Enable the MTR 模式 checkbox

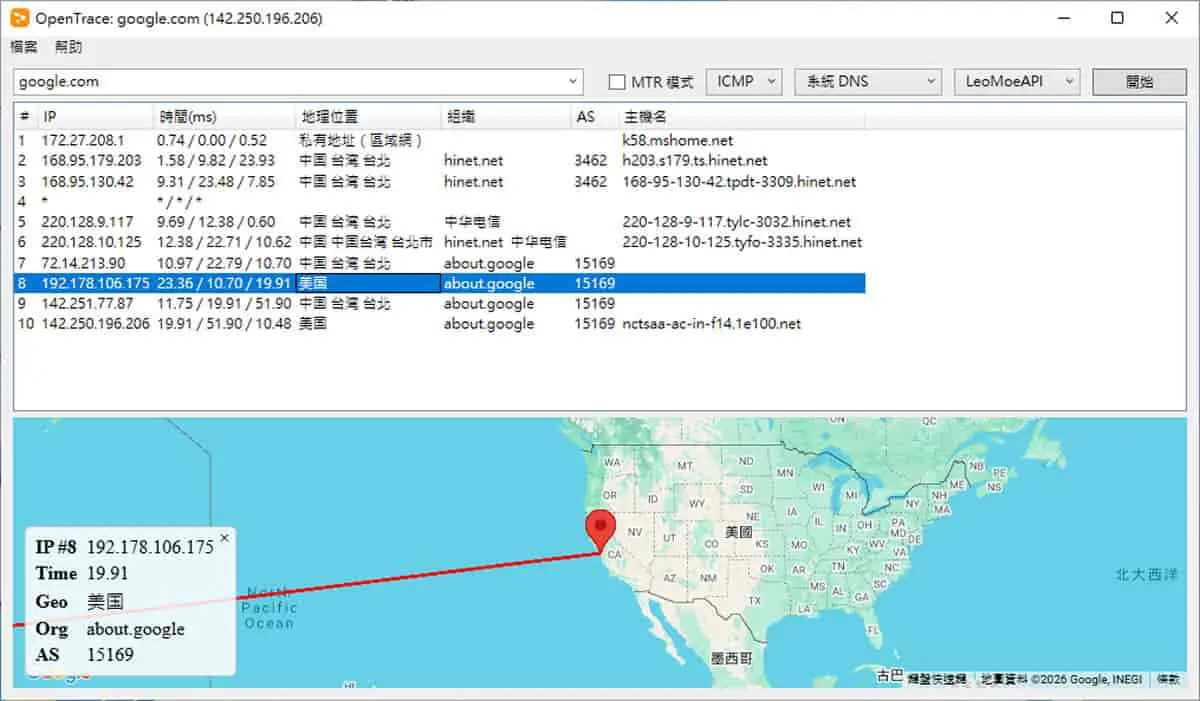pos(617,82)
